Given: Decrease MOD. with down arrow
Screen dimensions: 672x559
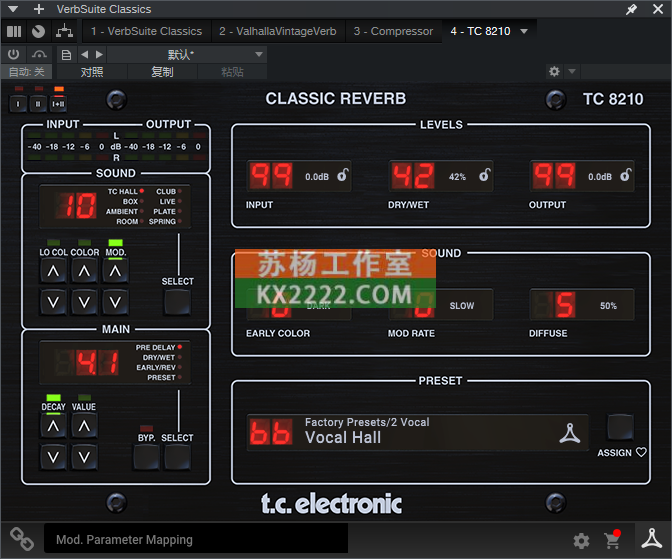Looking at the screenshot, I should coord(115,302).
